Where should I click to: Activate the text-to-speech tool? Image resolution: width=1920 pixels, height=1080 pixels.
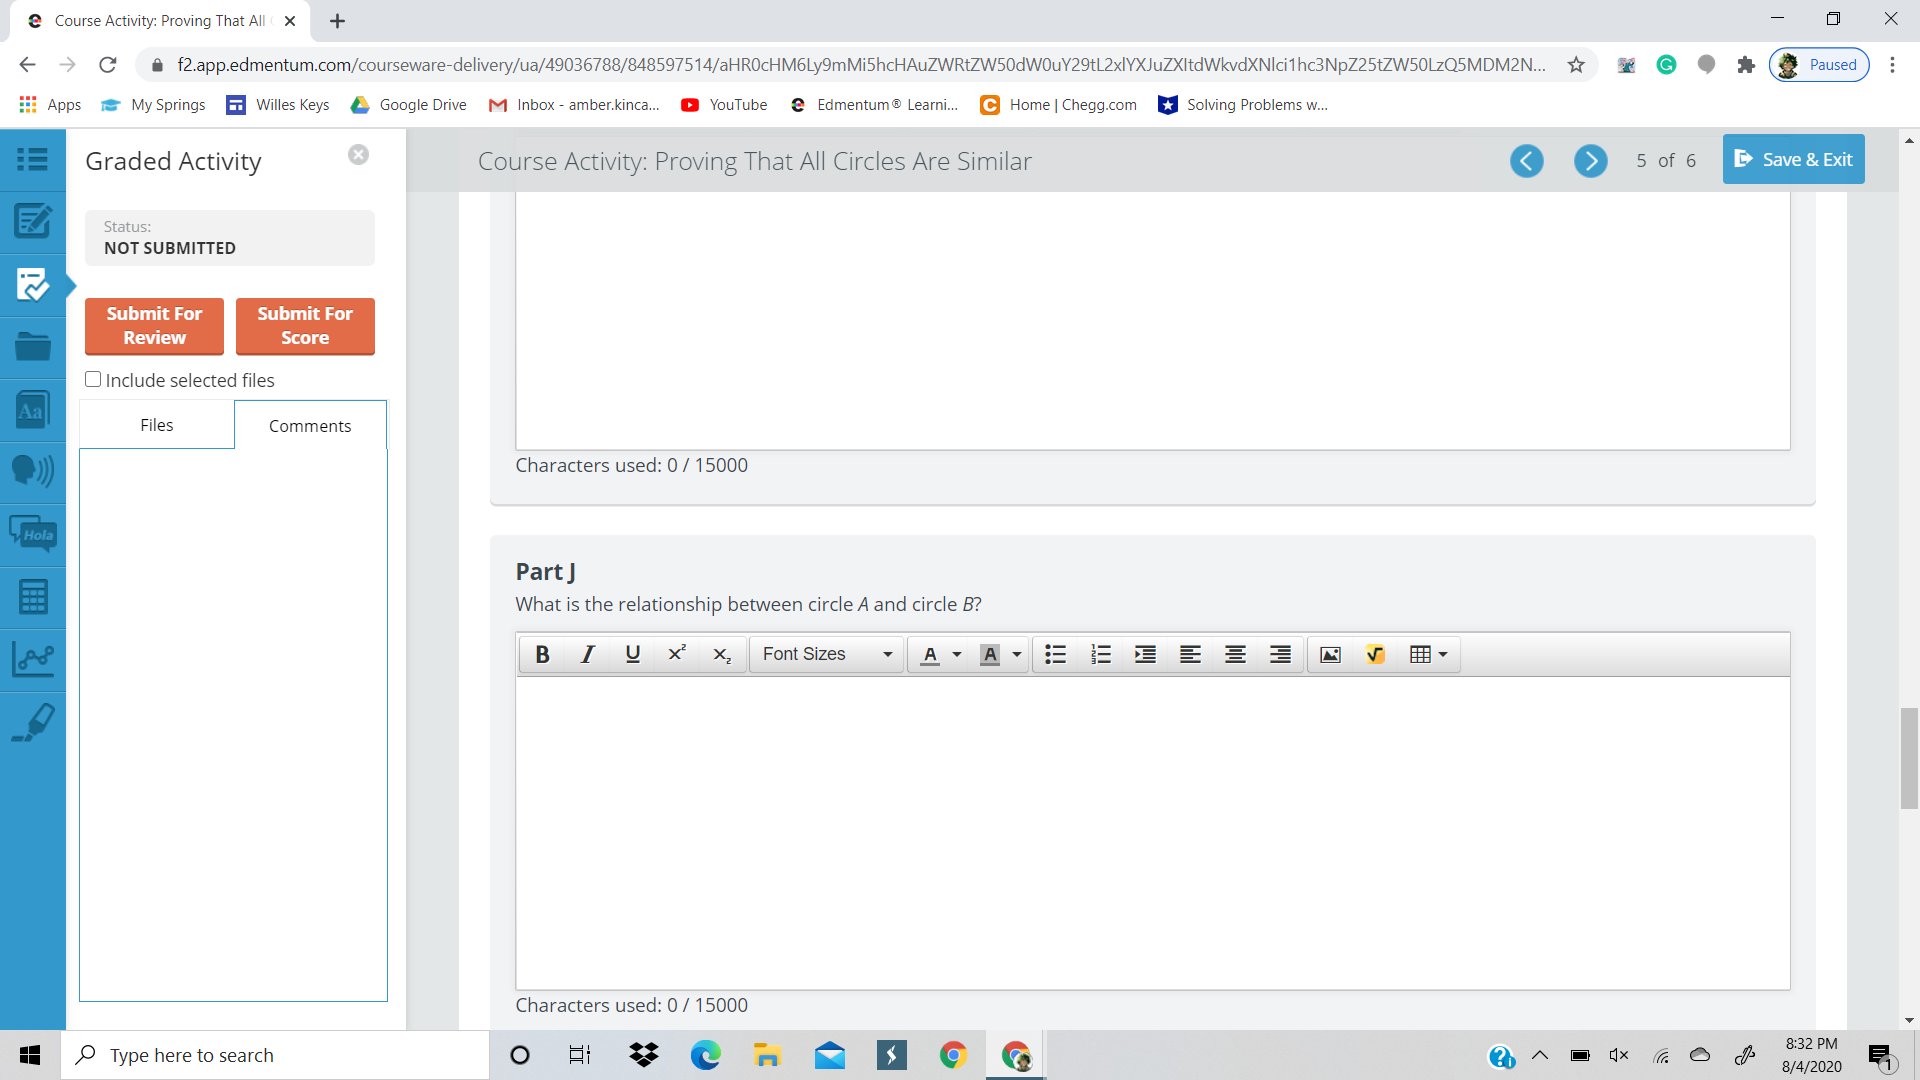tap(33, 472)
